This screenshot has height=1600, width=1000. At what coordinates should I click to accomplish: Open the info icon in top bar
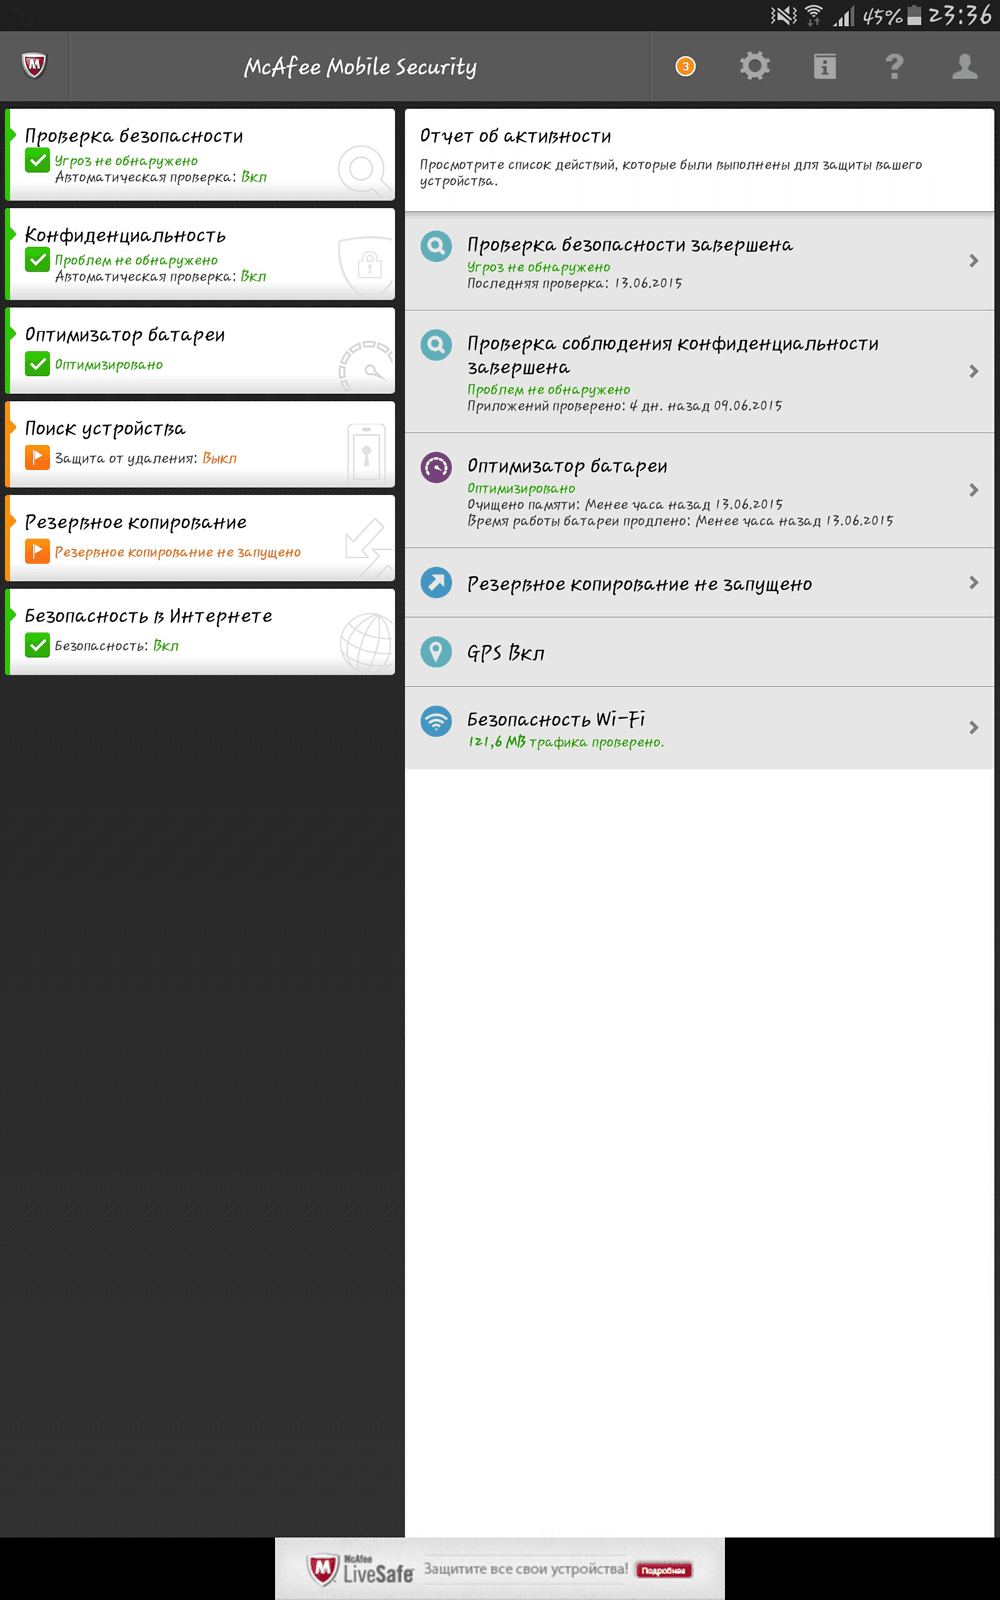pyautogui.click(x=825, y=66)
